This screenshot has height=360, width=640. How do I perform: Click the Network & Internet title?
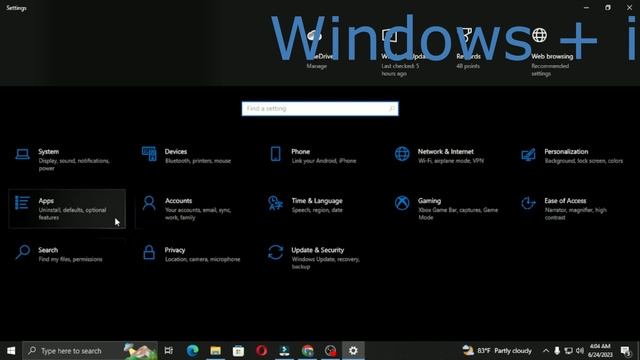[446, 151]
